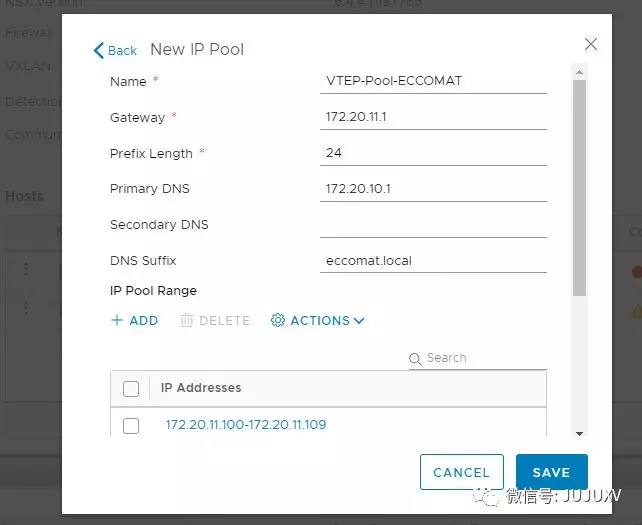Viewport: 642px width, 525px height.
Task: Click the Secondary DNS empty field
Action: [433, 225]
